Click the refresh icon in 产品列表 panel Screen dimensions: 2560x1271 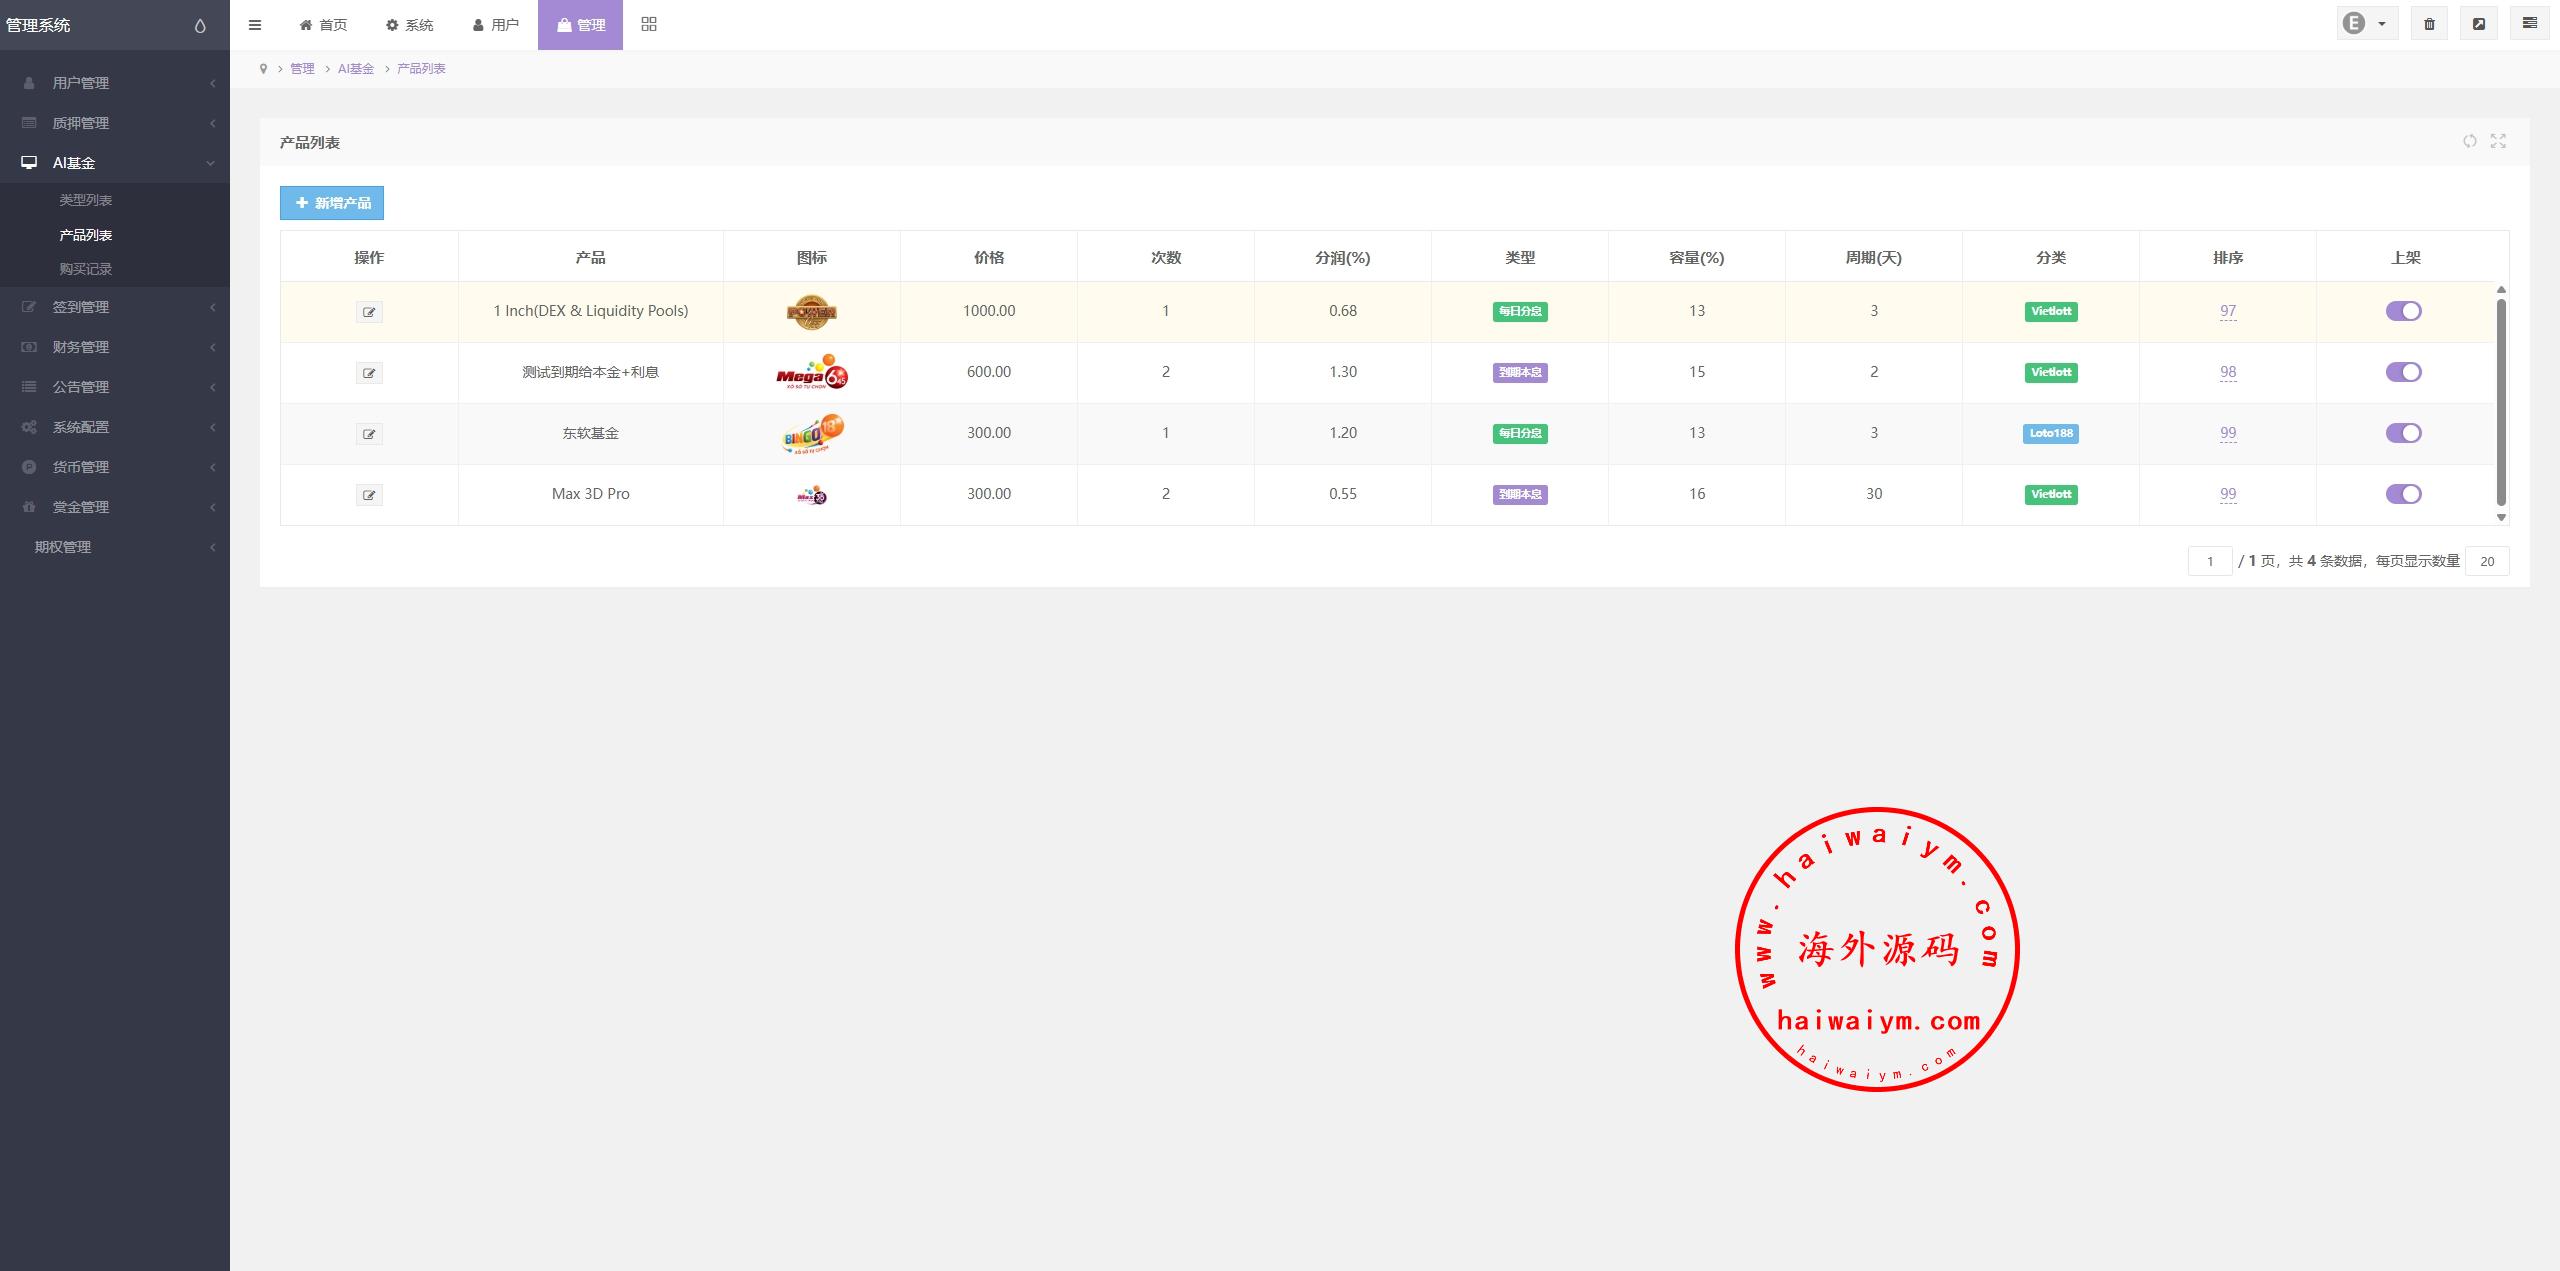[x=2469, y=141]
